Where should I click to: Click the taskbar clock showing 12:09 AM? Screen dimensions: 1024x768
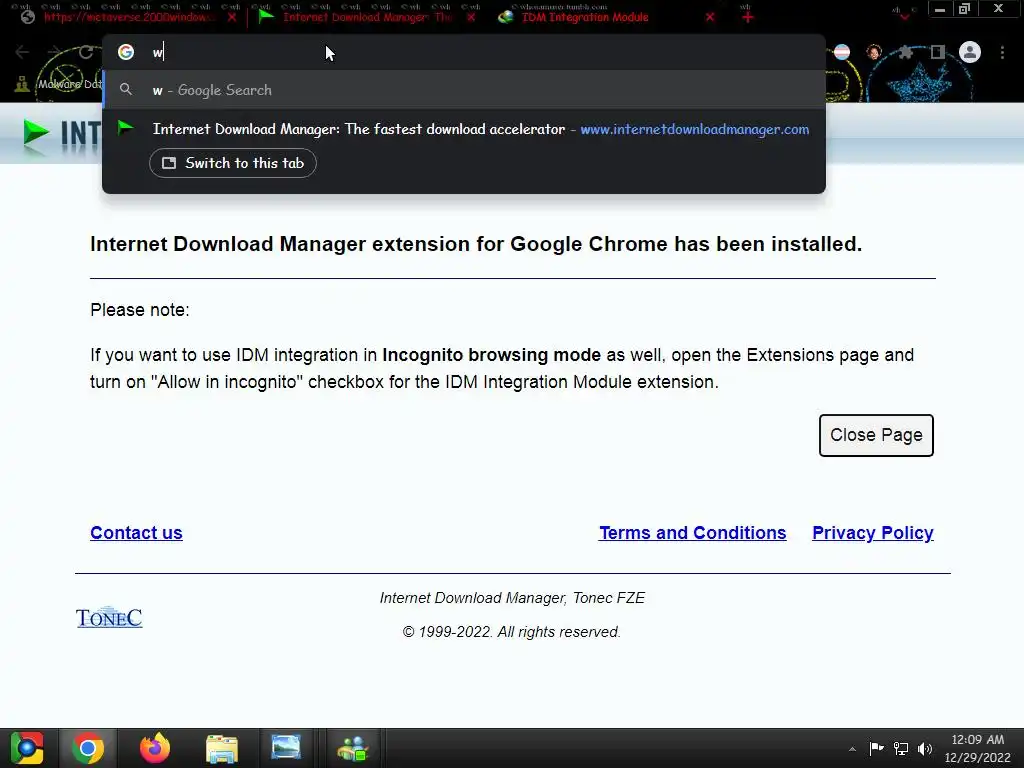tap(977, 748)
